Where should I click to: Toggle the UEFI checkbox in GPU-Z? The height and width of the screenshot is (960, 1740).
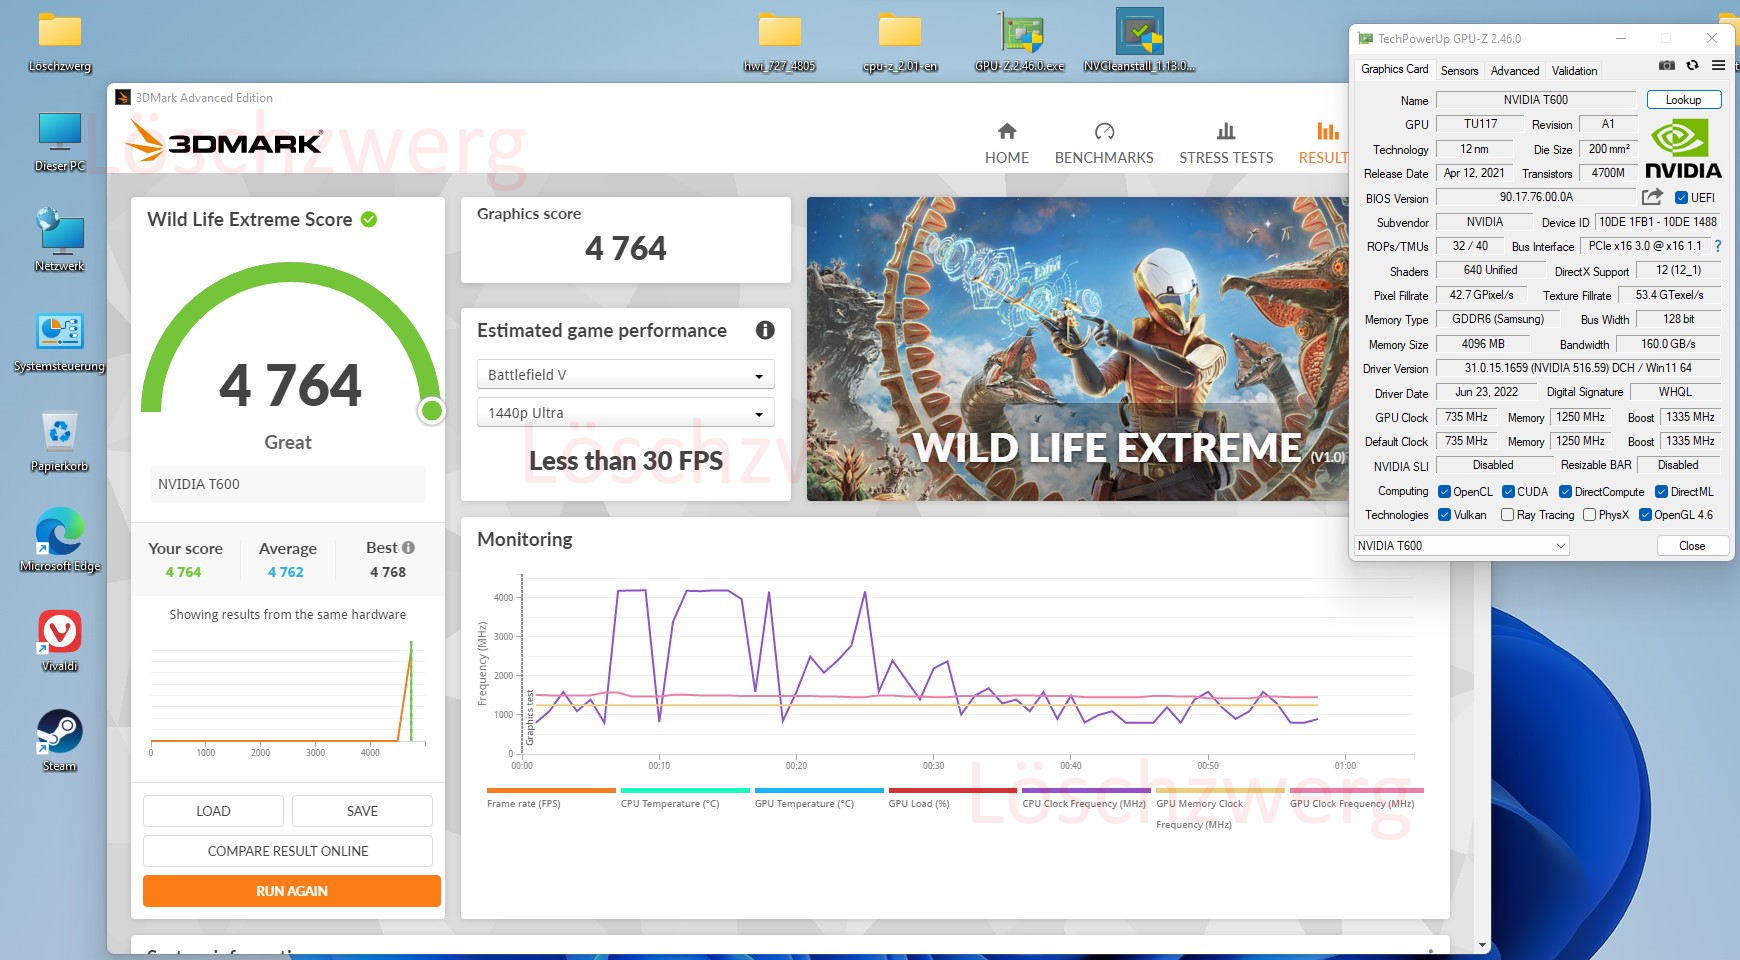tap(1681, 198)
